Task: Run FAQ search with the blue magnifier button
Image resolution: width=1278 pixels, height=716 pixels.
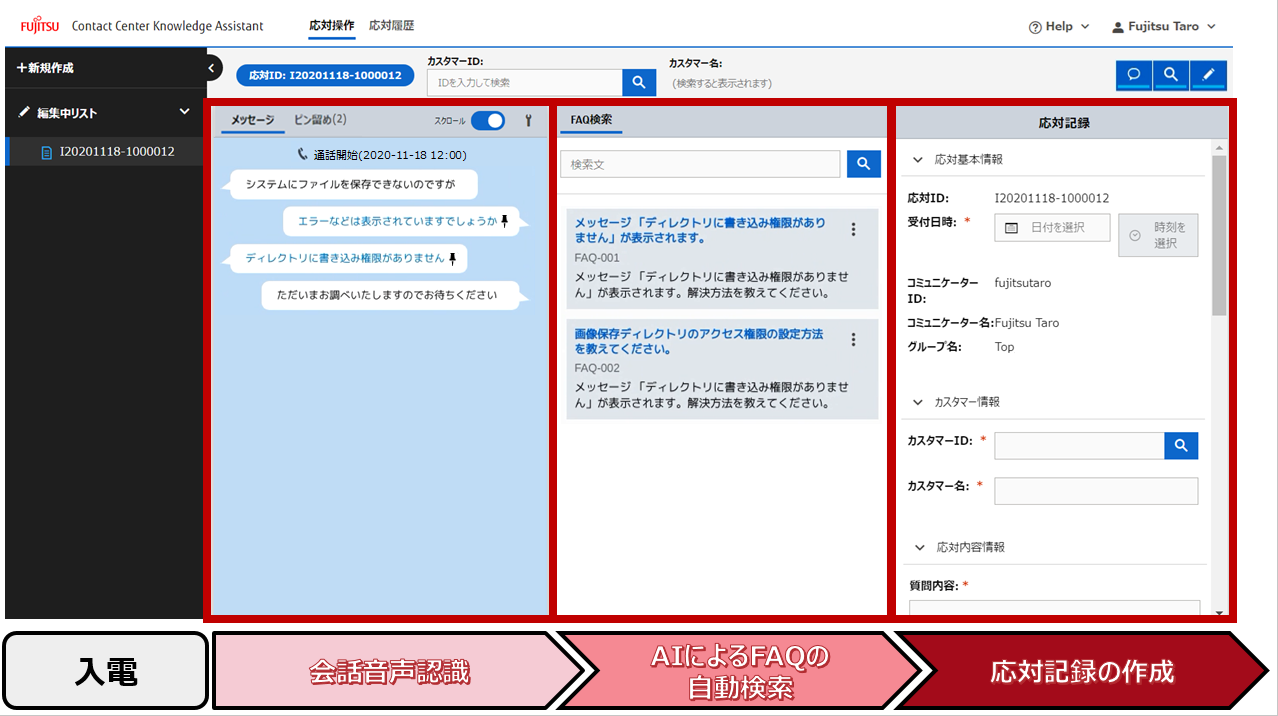Action: [863, 164]
